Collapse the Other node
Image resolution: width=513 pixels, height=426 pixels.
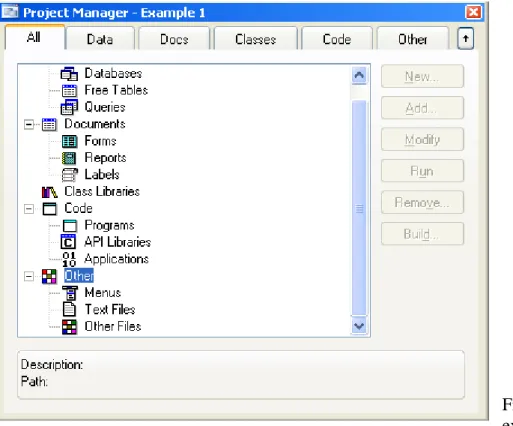[x=29, y=276]
